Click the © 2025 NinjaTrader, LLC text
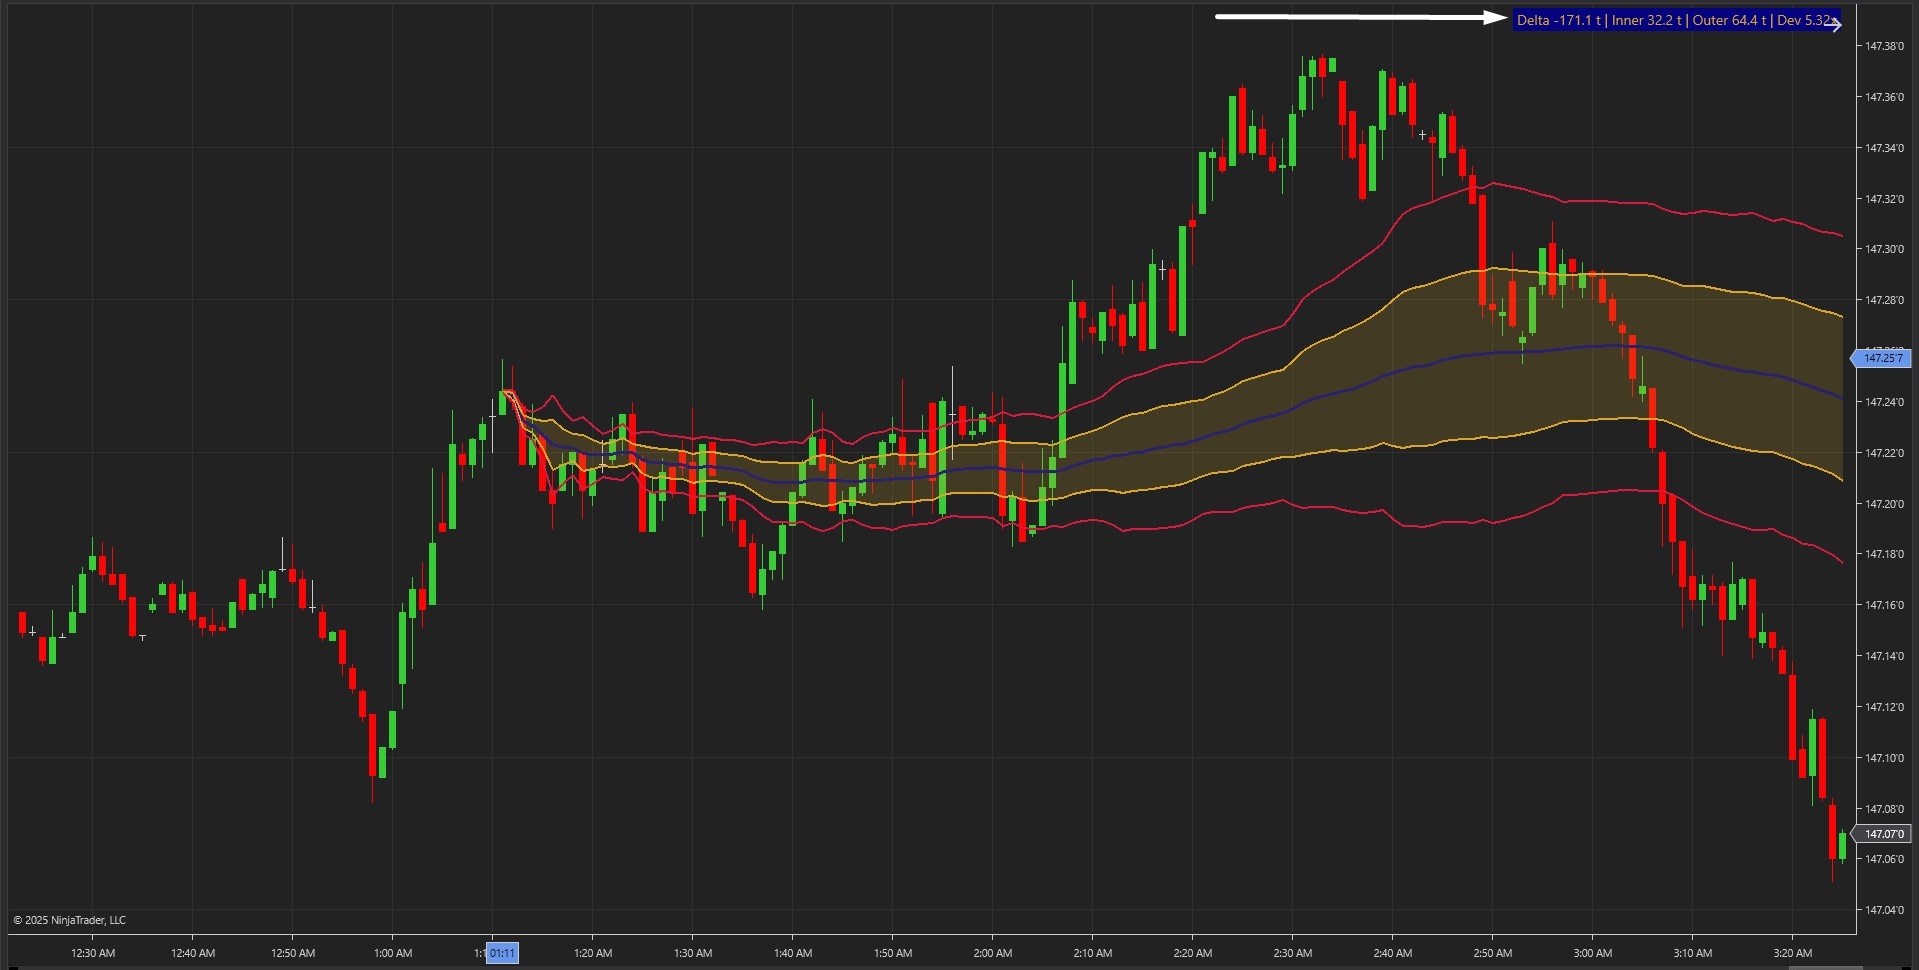 (x=70, y=920)
